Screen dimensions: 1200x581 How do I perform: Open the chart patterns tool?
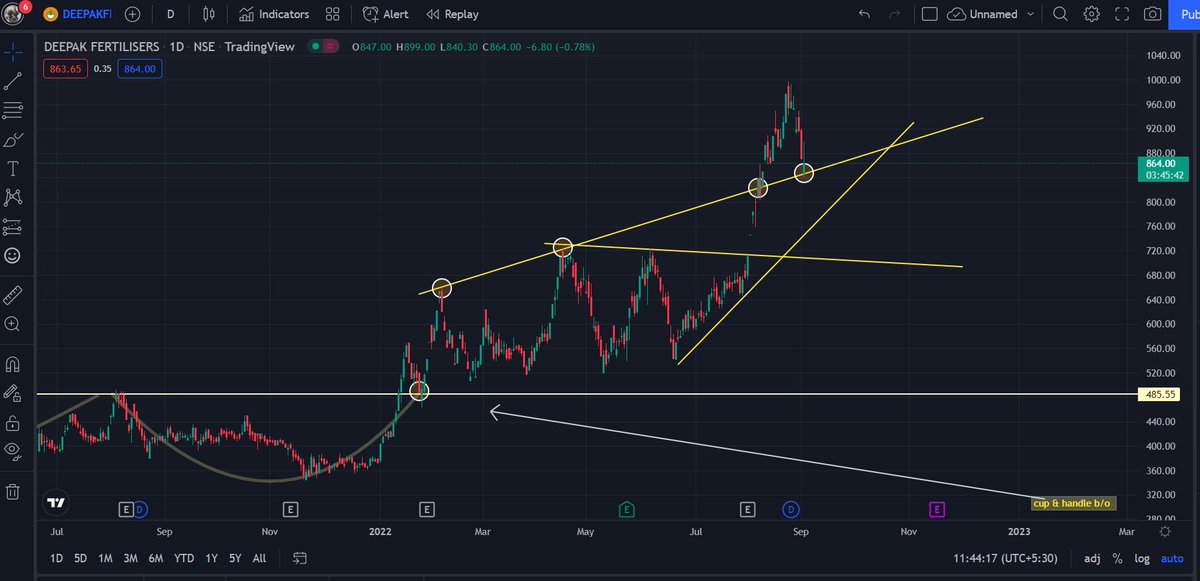pos(13,197)
